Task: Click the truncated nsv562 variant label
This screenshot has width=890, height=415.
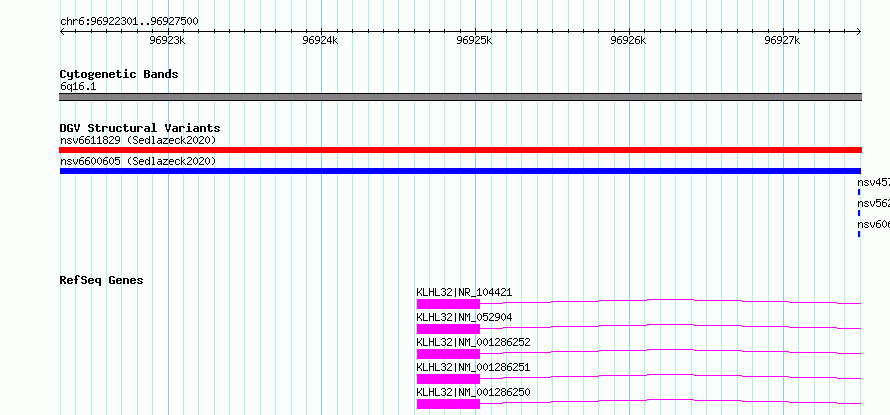Action: pyautogui.click(x=874, y=204)
